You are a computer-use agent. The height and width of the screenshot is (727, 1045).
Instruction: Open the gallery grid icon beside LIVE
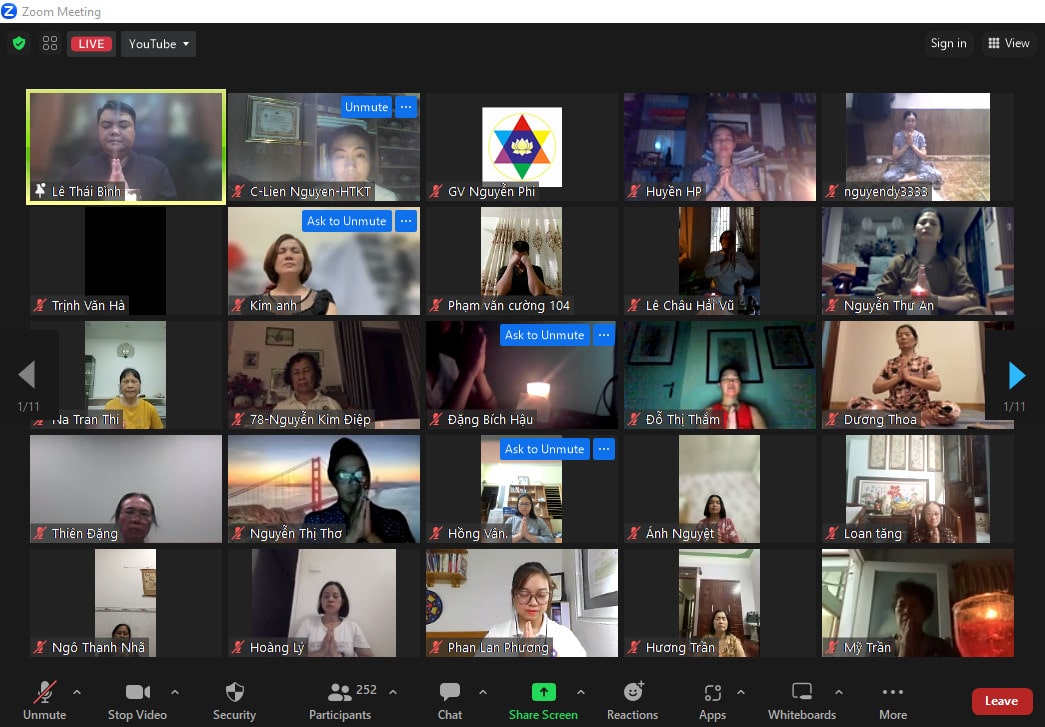(50, 43)
